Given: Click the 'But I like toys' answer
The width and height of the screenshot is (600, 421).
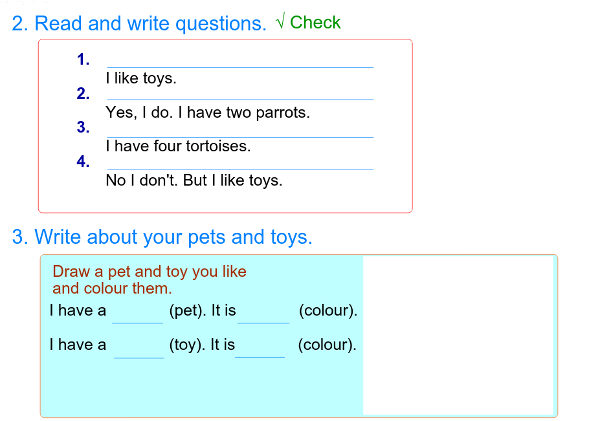Looking at the screenshot, I should 194,181.
